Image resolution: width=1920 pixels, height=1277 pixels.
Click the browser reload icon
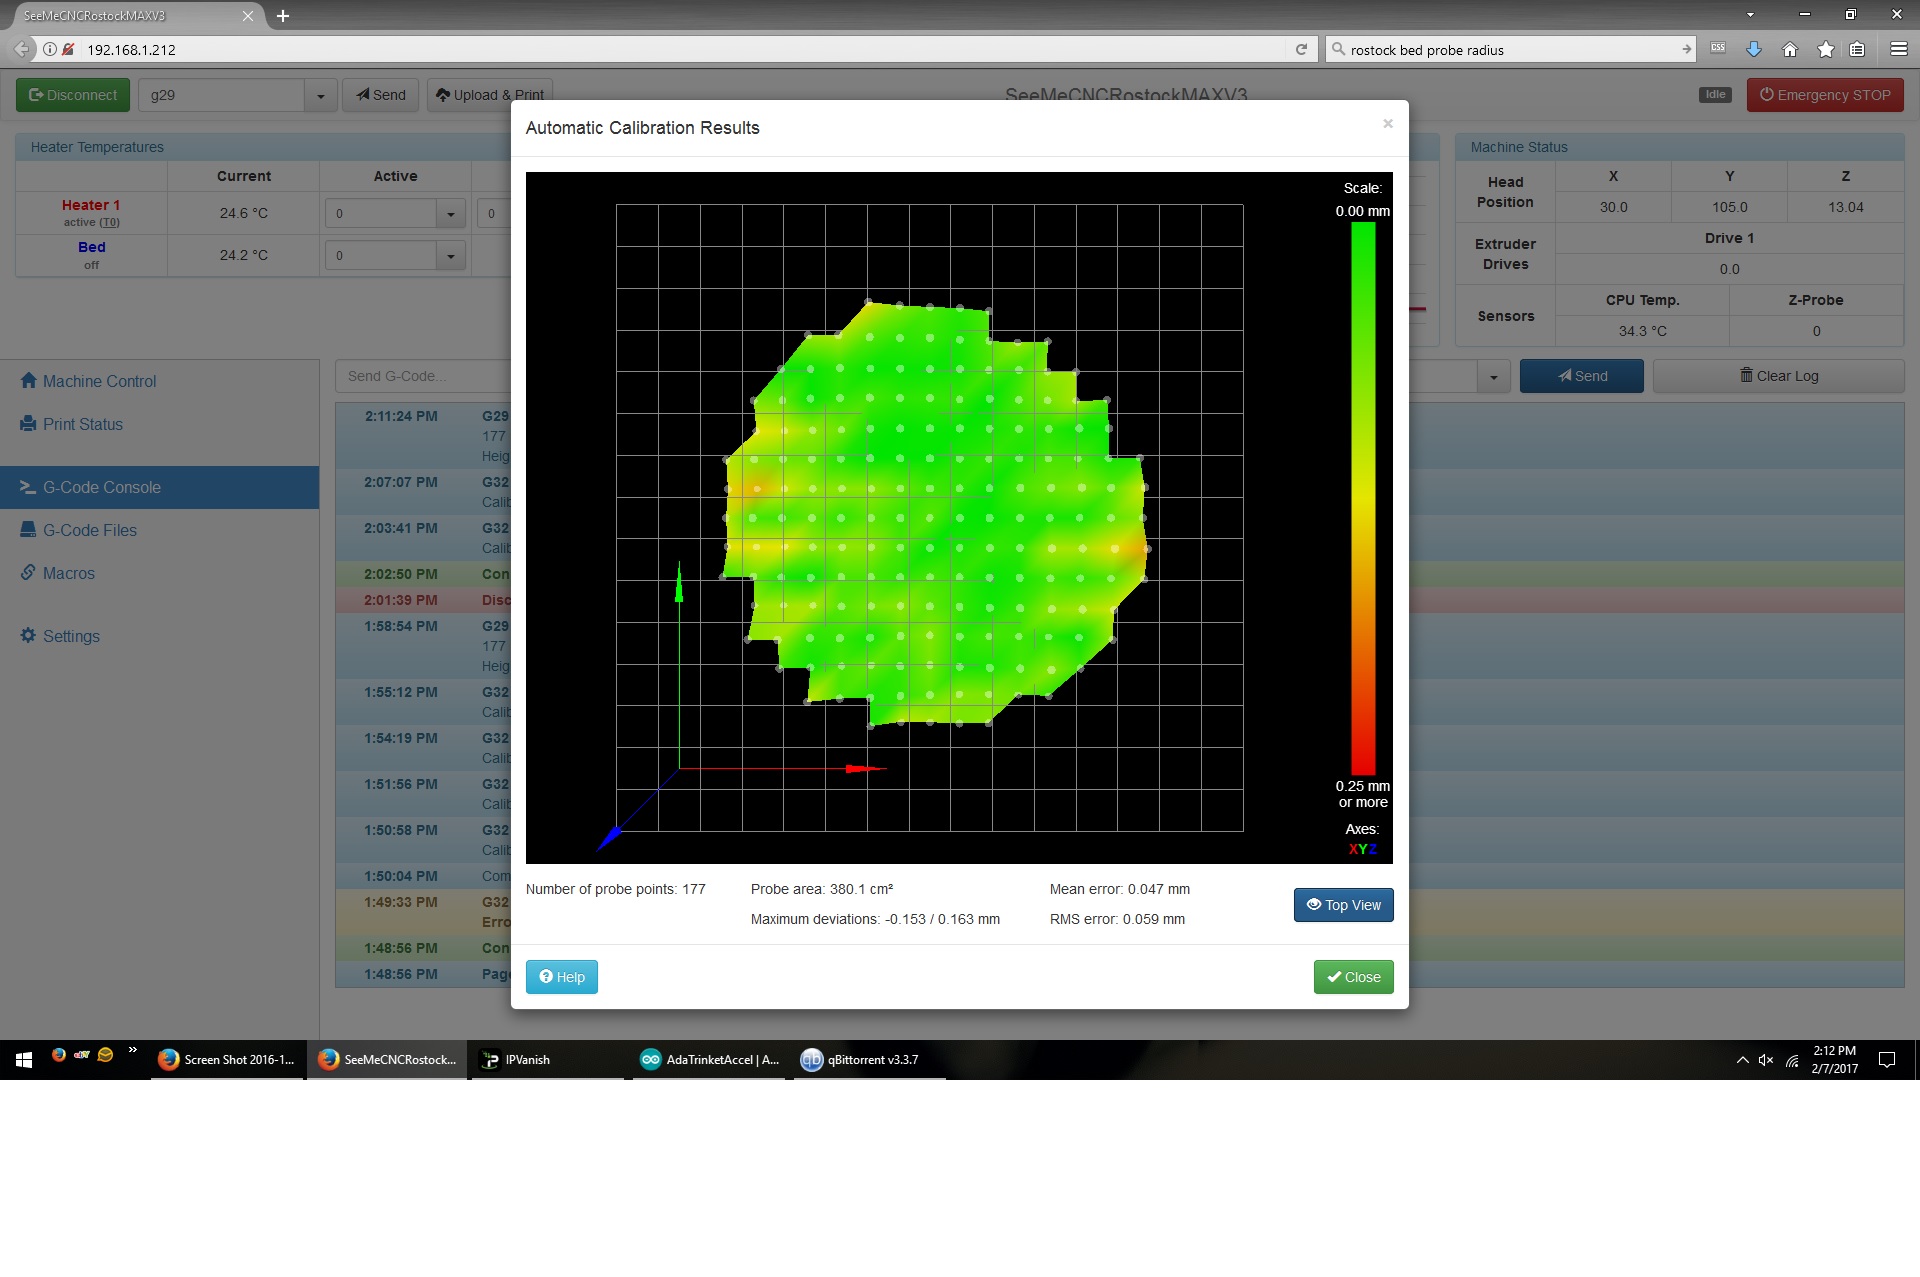(1301, 49)
